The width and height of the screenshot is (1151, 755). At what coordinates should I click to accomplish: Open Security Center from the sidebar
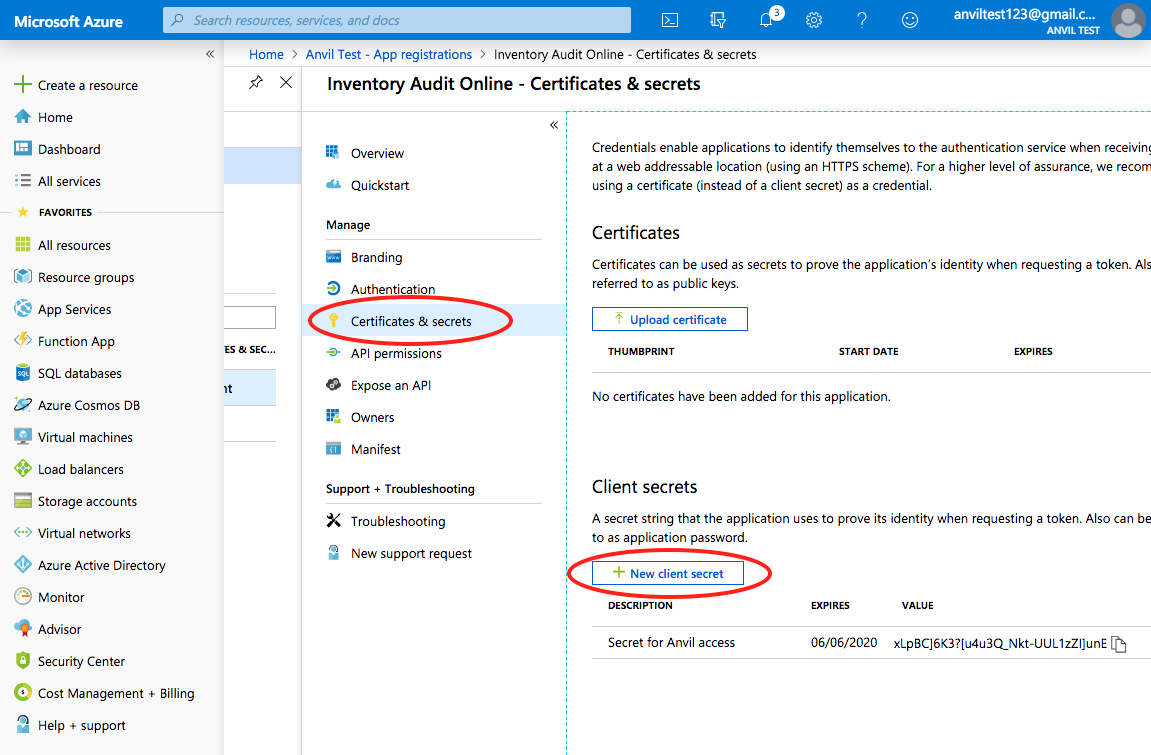click(83, 660)
